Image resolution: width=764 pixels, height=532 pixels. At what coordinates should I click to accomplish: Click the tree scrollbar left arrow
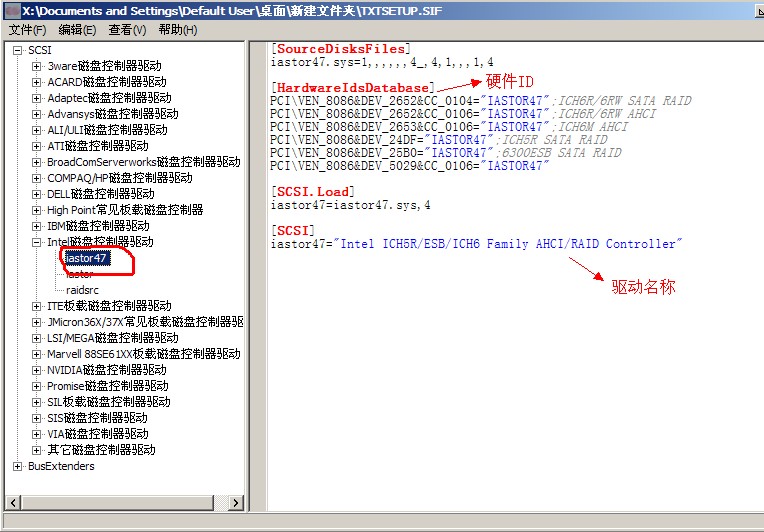point(13,502)
